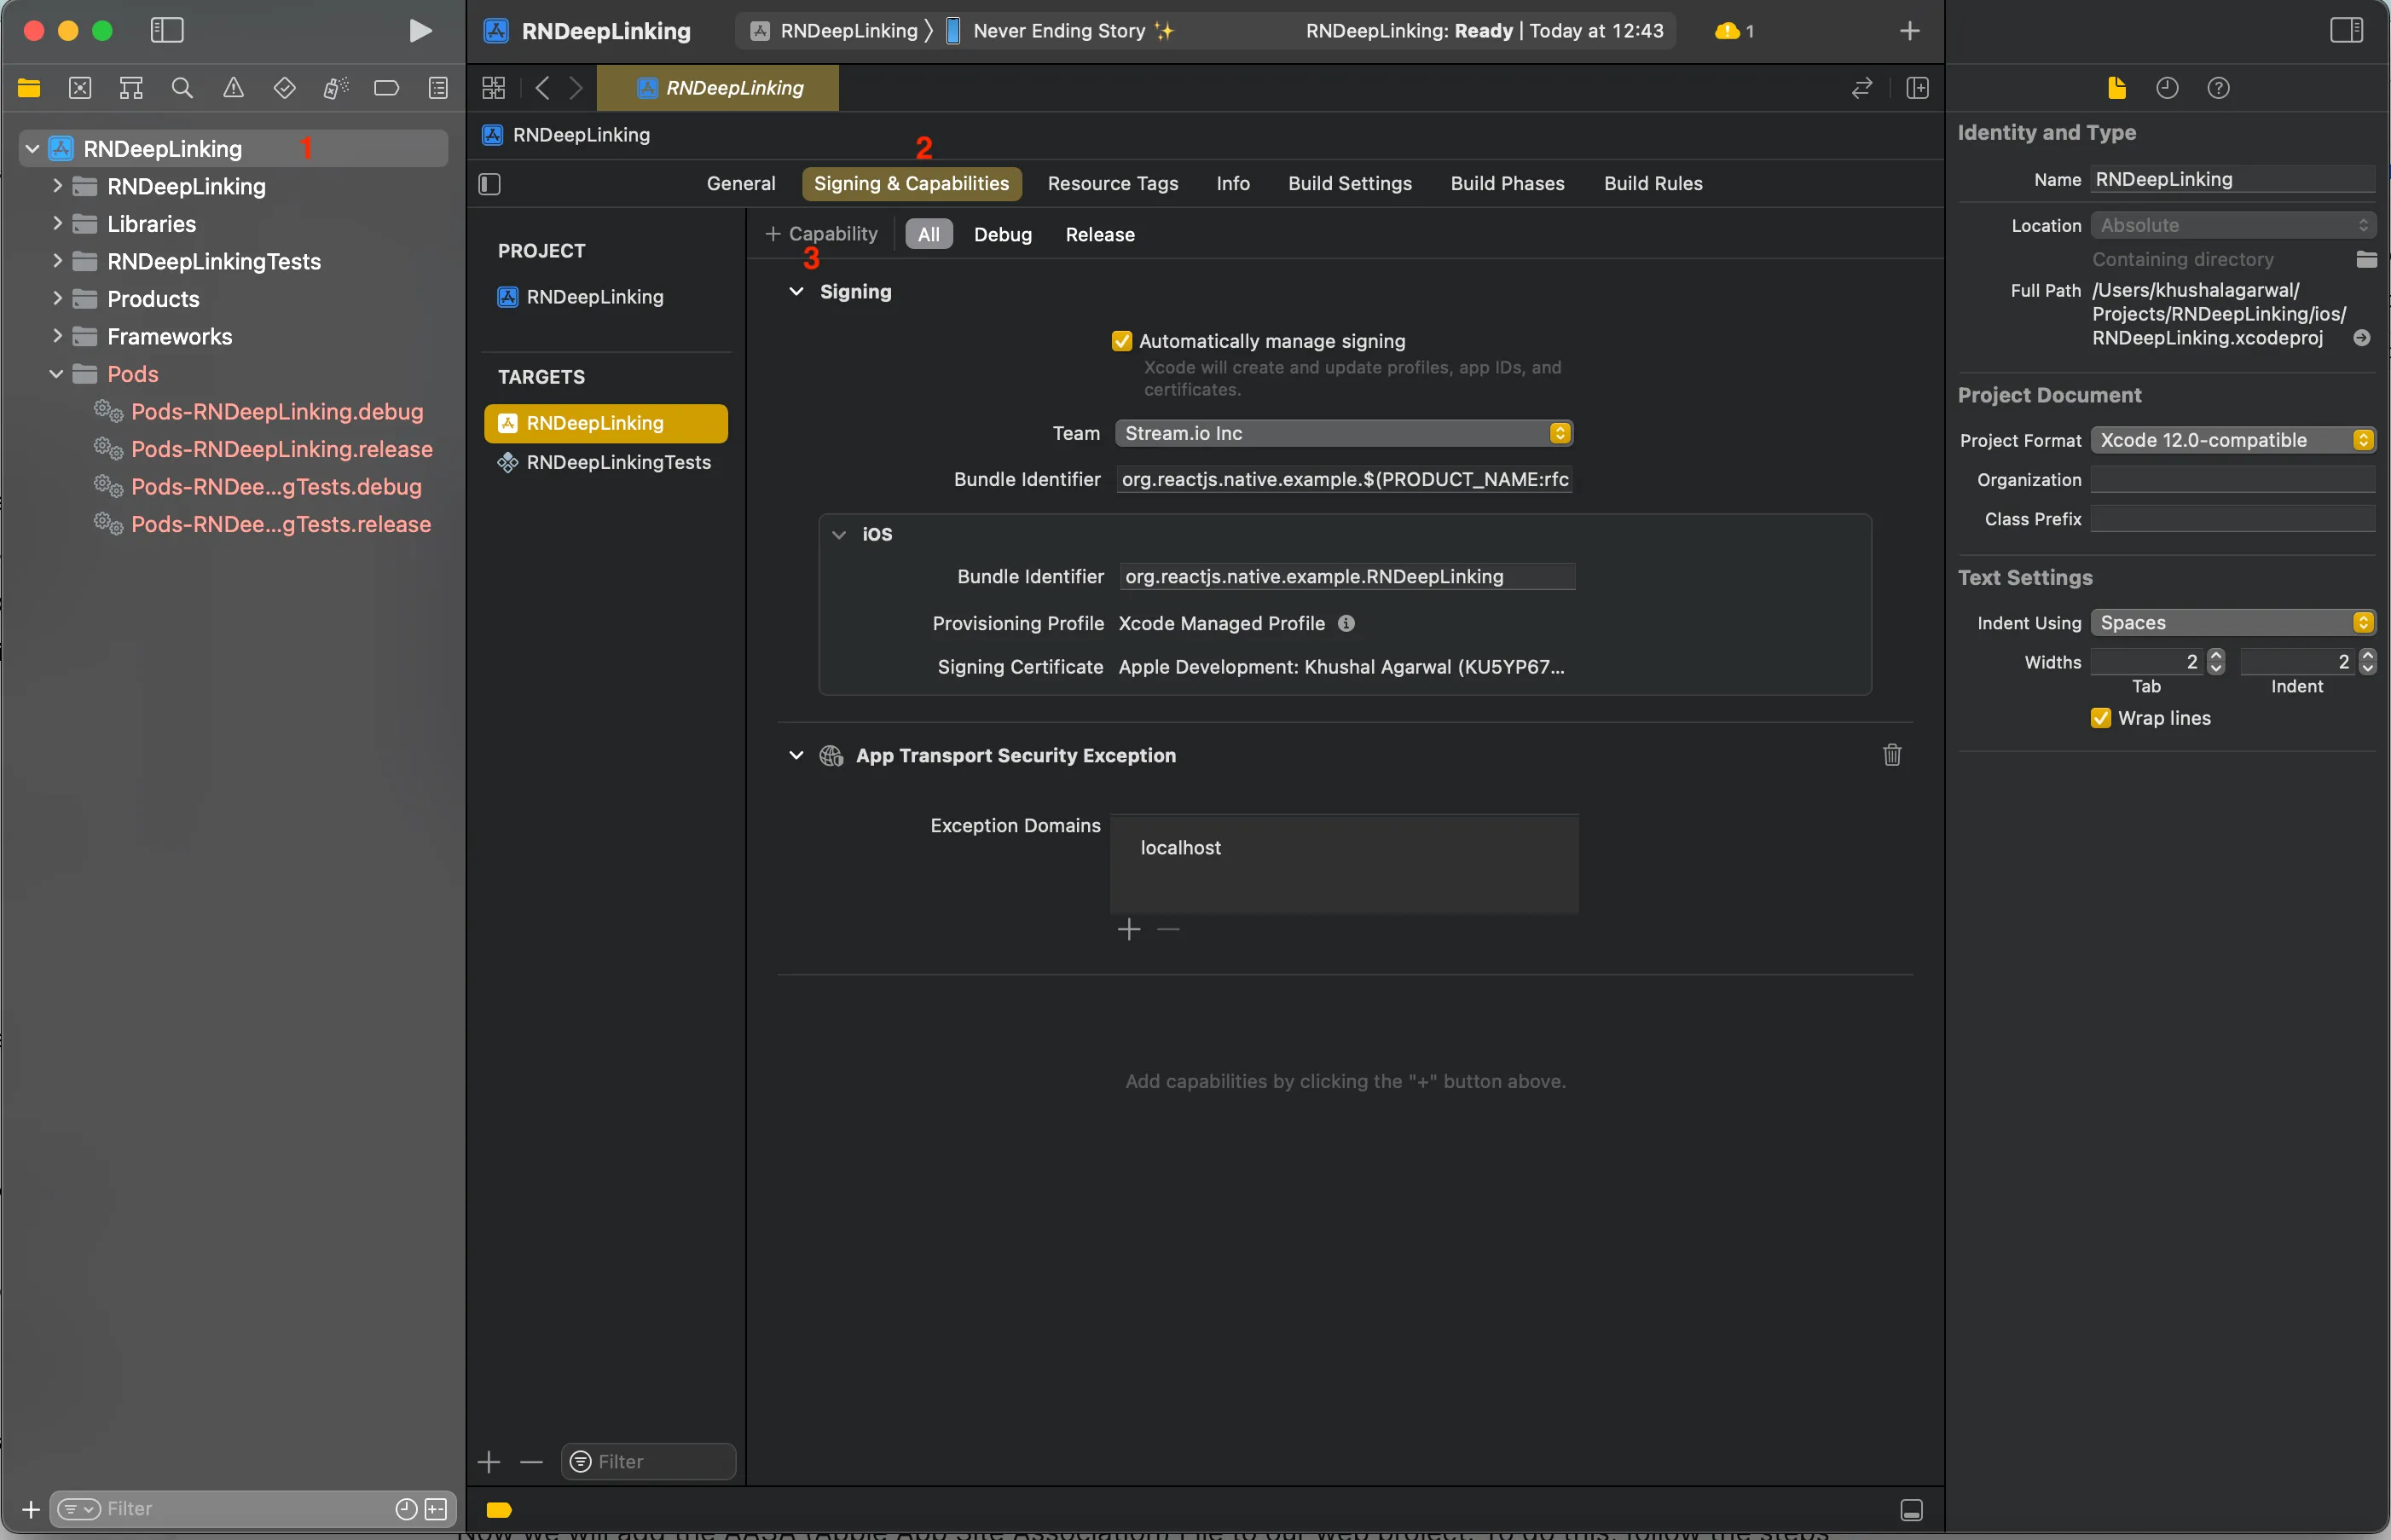
Task: Click the Signing & Capabilities tab
Action: click(912, 181)
